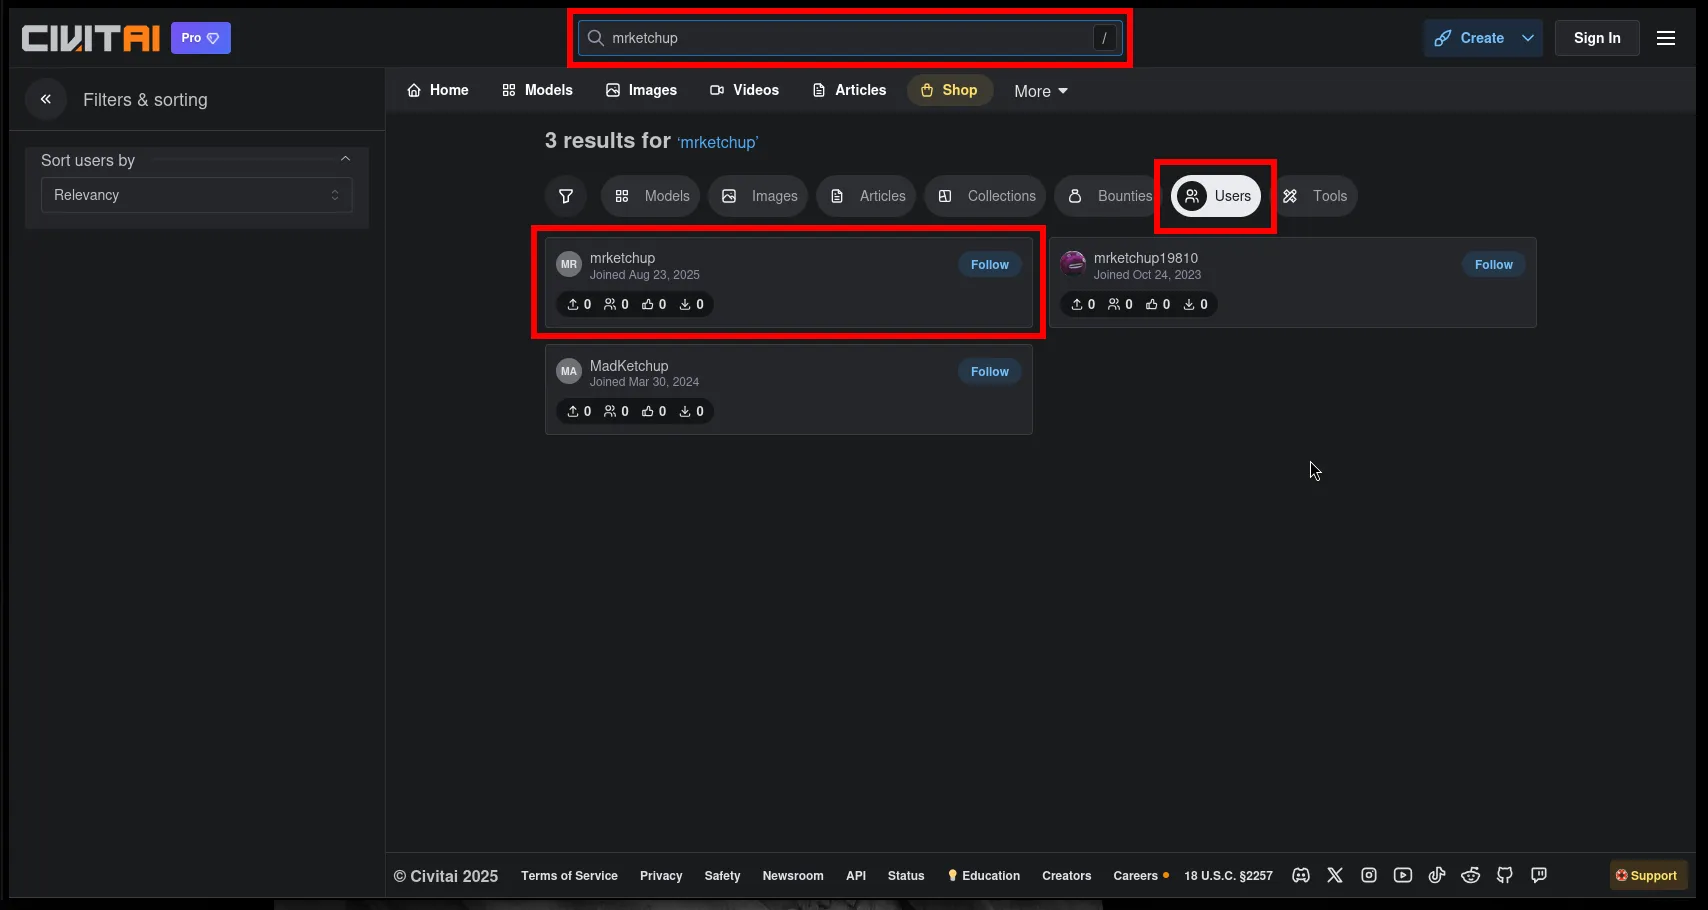The width and height of the screenshot is (1708, 910).
Task: Click the filter funnel icon
Action: click(566, 196)
